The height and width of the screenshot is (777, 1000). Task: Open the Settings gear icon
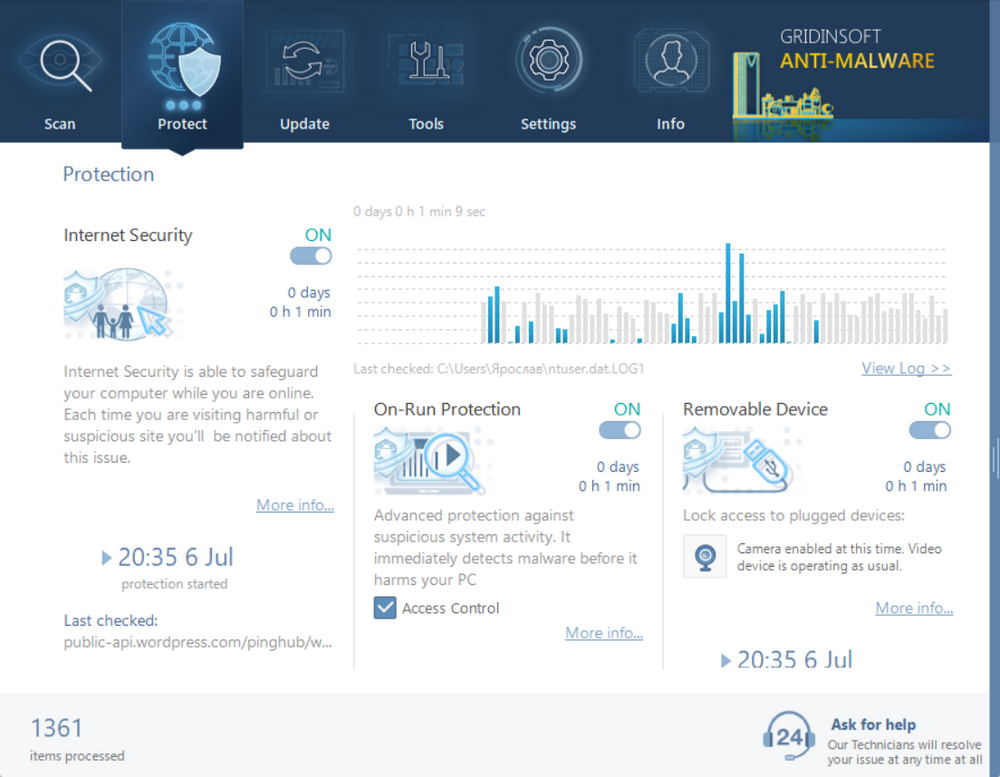(x=548, y=62)
